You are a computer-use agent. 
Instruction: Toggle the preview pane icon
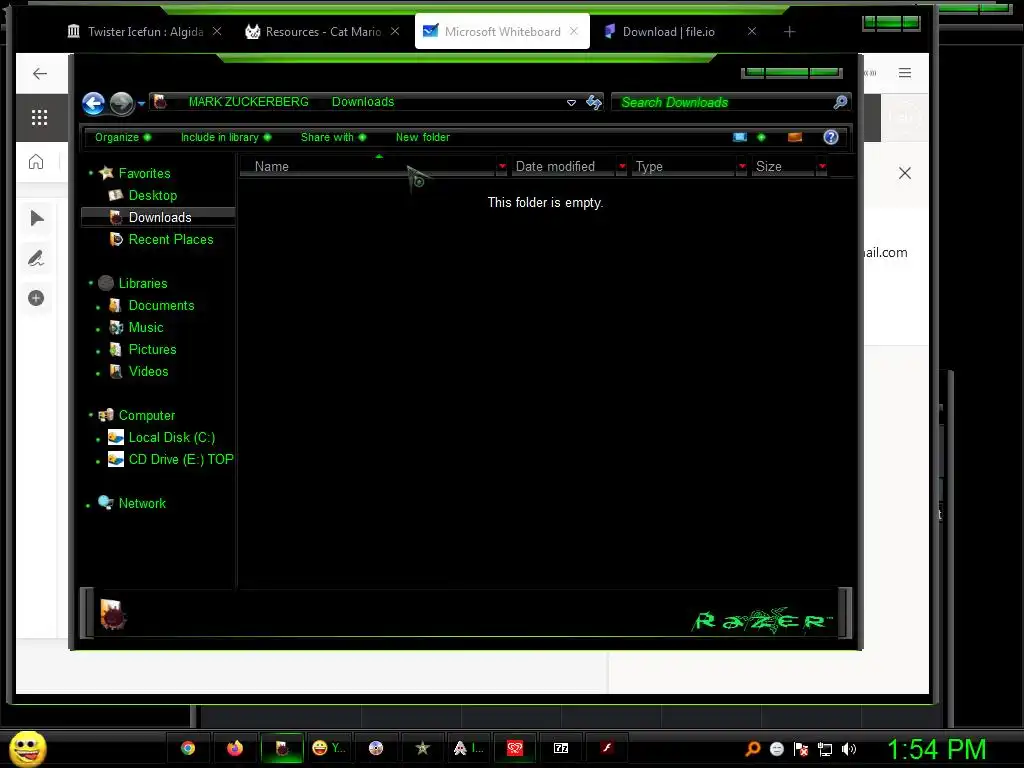[x=795, y=137]
